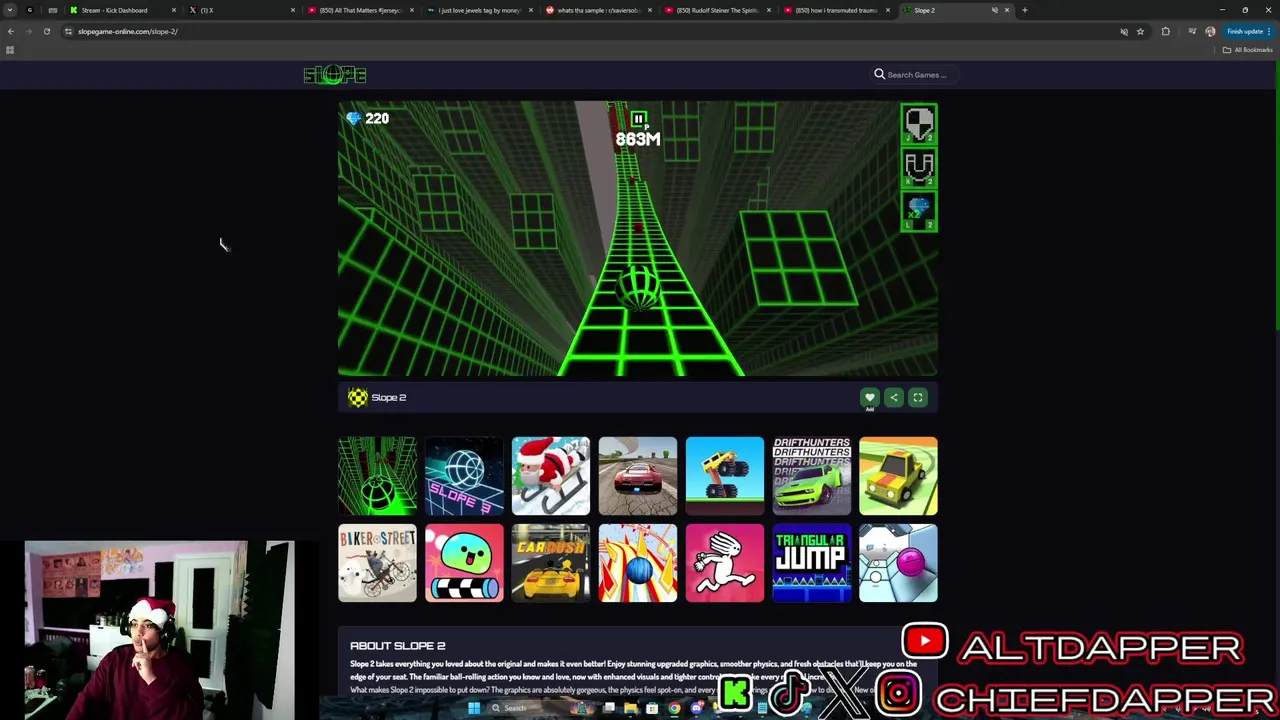Image resolution: width=1280 pixels, height=720 pixels.
Task: Click the blue gem counter icon
Action: pos(353,118)
